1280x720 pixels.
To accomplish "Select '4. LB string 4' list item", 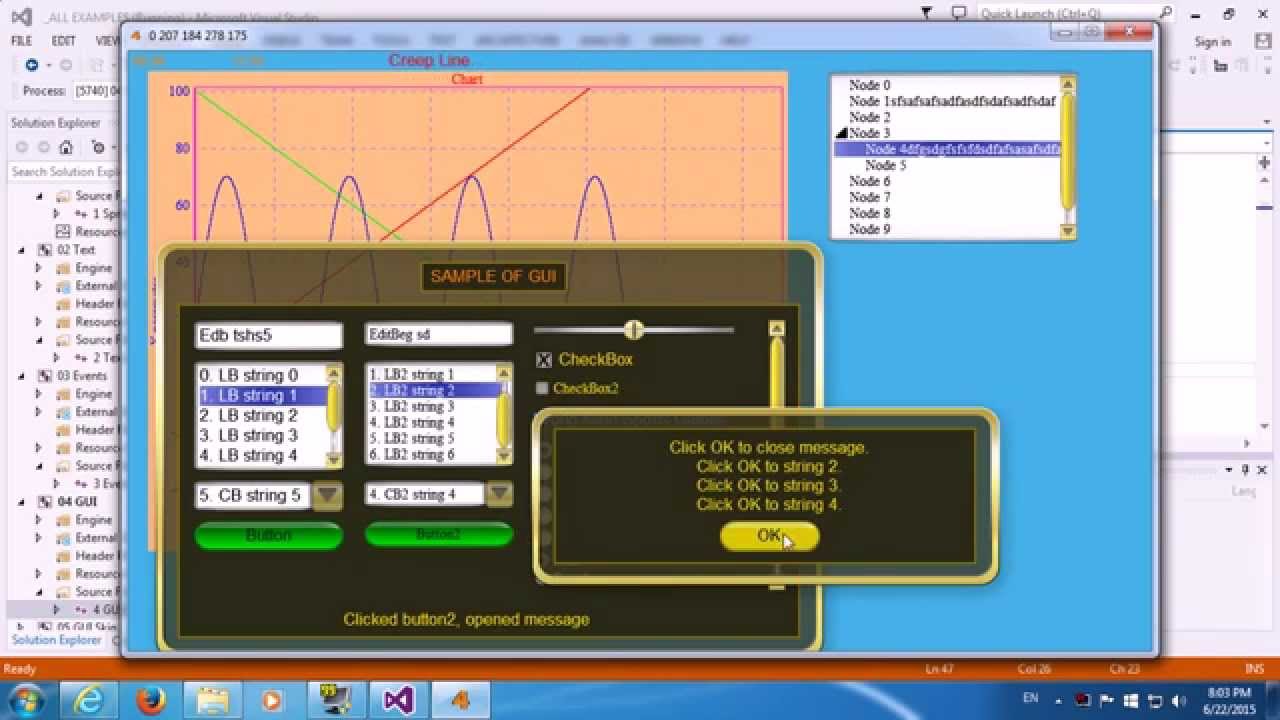I will (262, 455).
